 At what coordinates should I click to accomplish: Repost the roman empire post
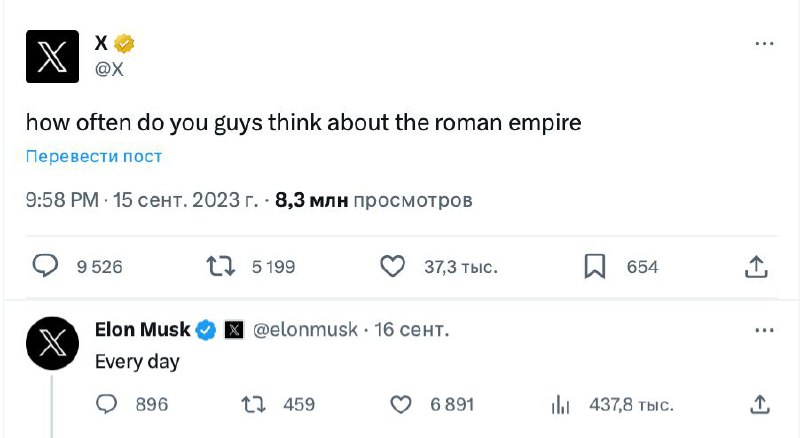220,266
